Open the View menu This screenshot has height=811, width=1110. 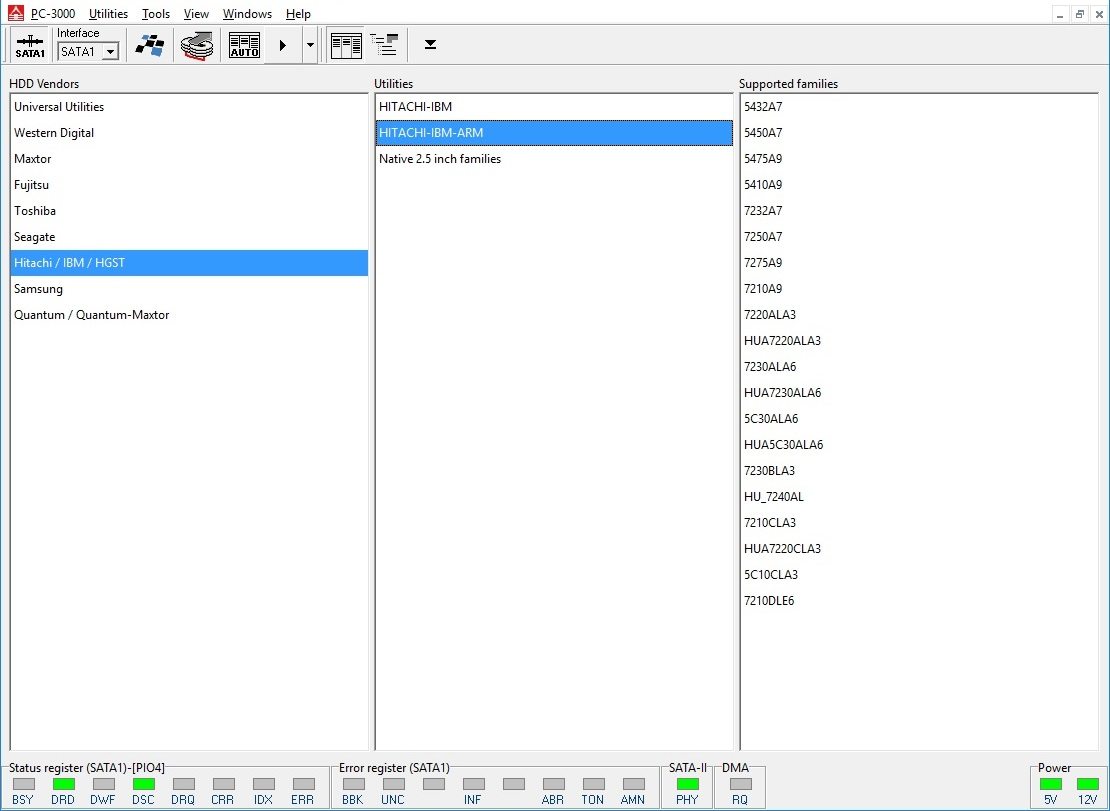(196, 13)
